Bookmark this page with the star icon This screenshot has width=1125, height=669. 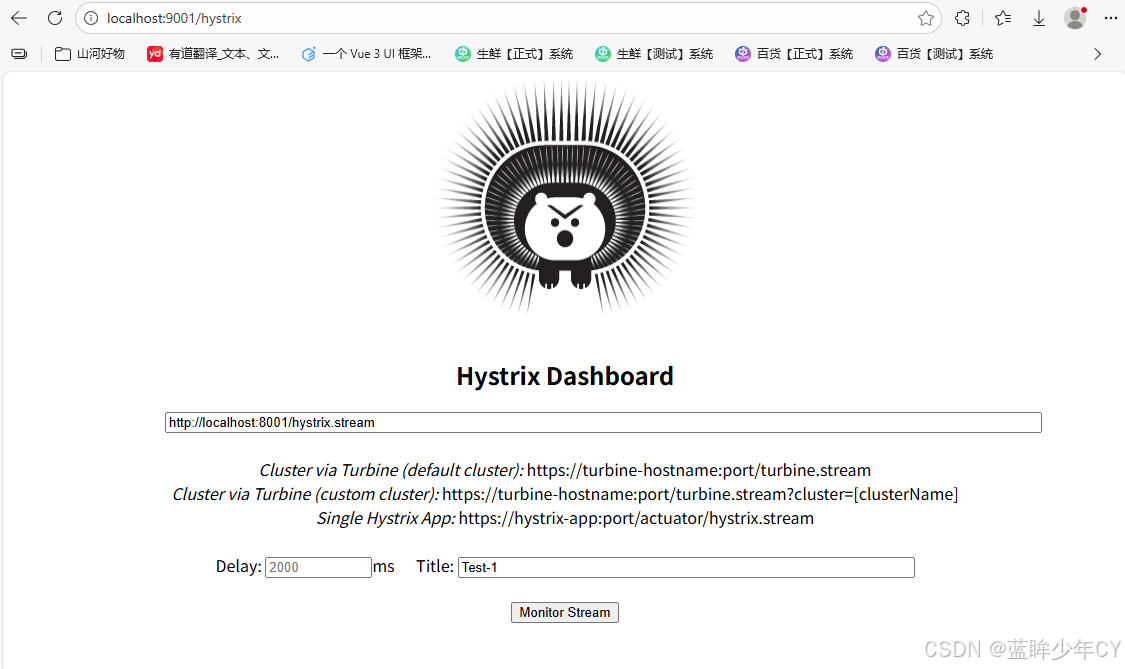pos(926,18)
